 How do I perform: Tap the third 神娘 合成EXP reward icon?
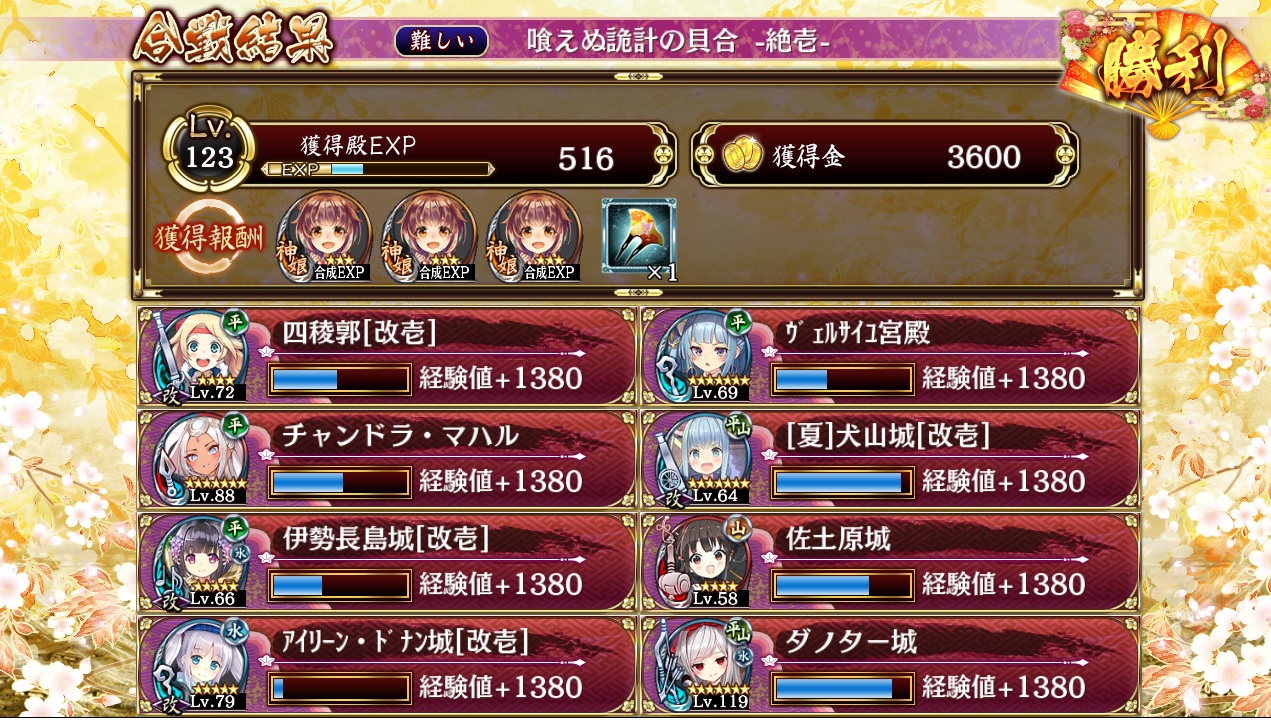[x=533, y=236]
